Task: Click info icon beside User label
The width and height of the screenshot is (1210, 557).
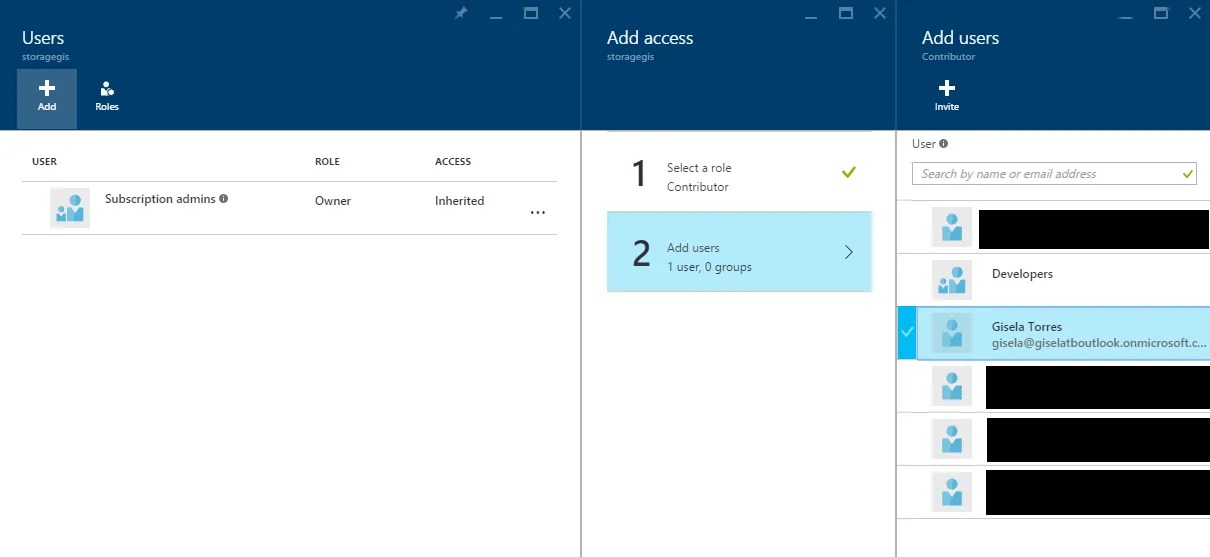Action: [944, 143]
